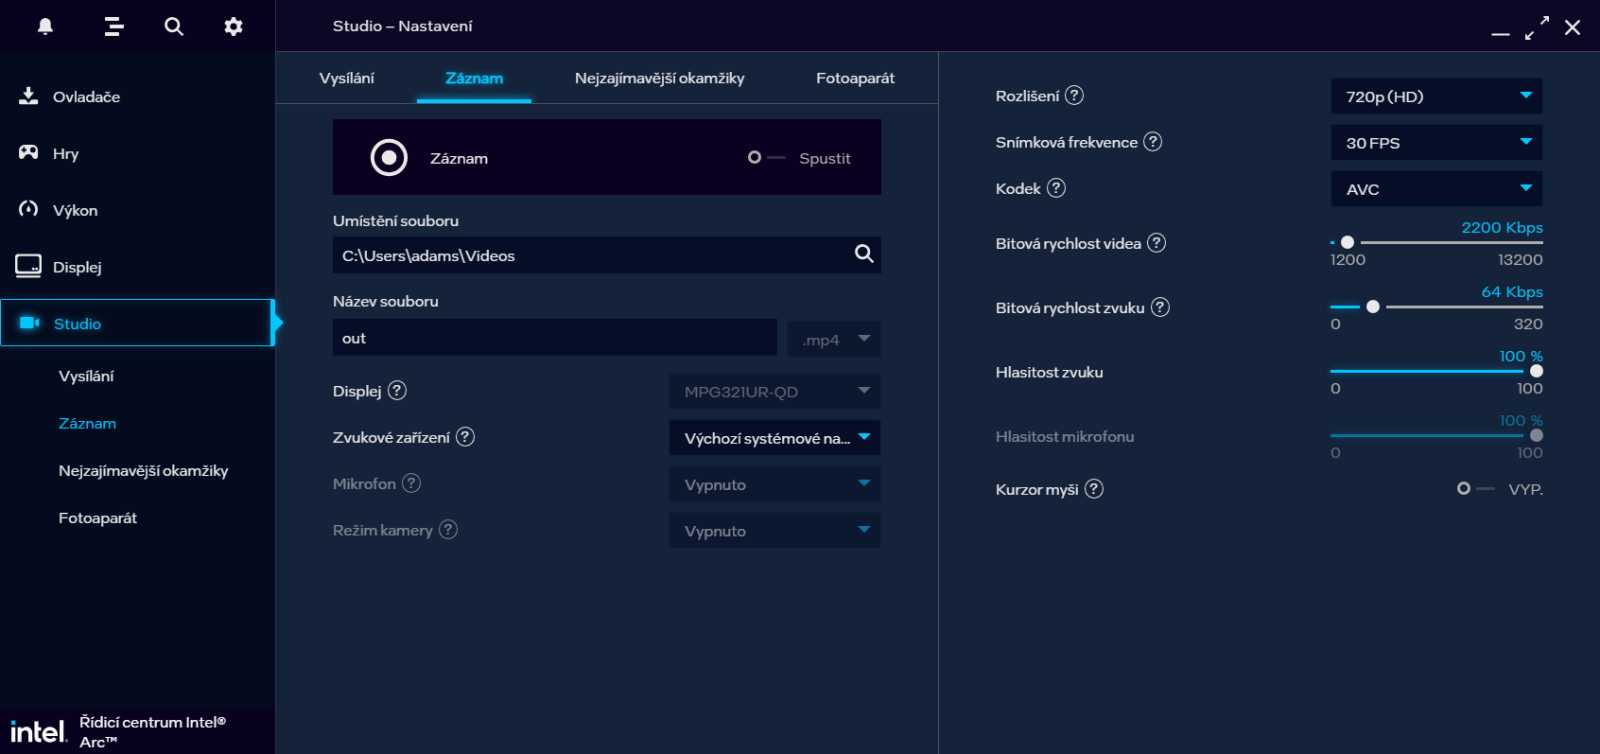
Task: Show help for Bitová rychlost zvuku
Action: 1160,308
